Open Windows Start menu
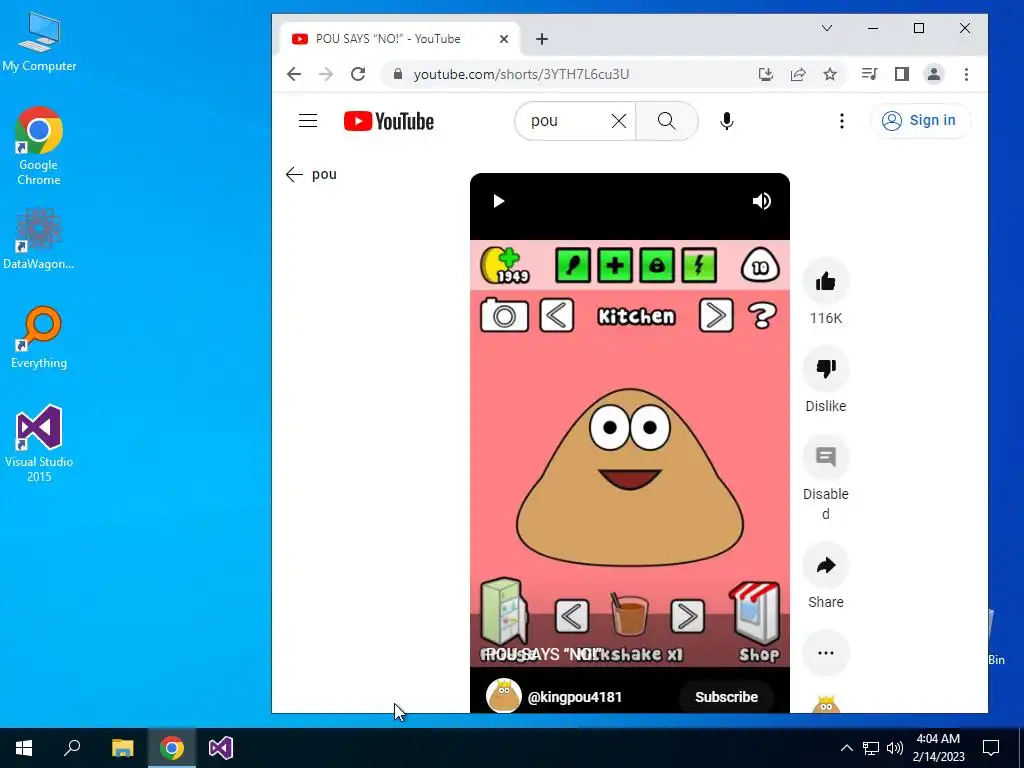 coord(24,748)
